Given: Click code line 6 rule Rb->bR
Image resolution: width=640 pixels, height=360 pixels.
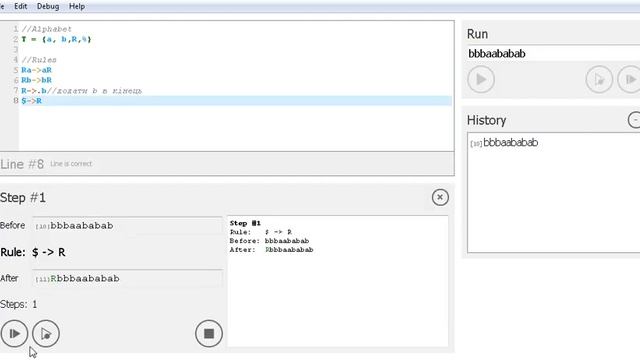Looking at the screenshot, I should [x=36, y=80].
